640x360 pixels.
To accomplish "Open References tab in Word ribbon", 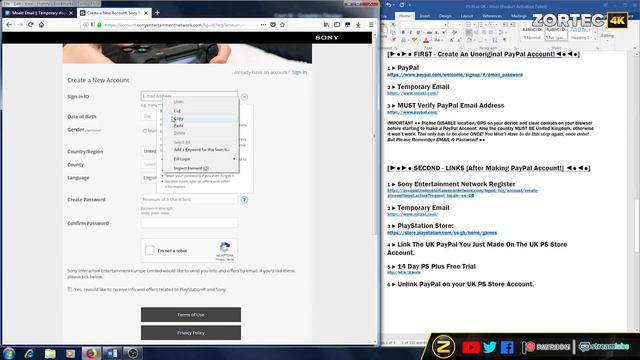I will point(492,16).
